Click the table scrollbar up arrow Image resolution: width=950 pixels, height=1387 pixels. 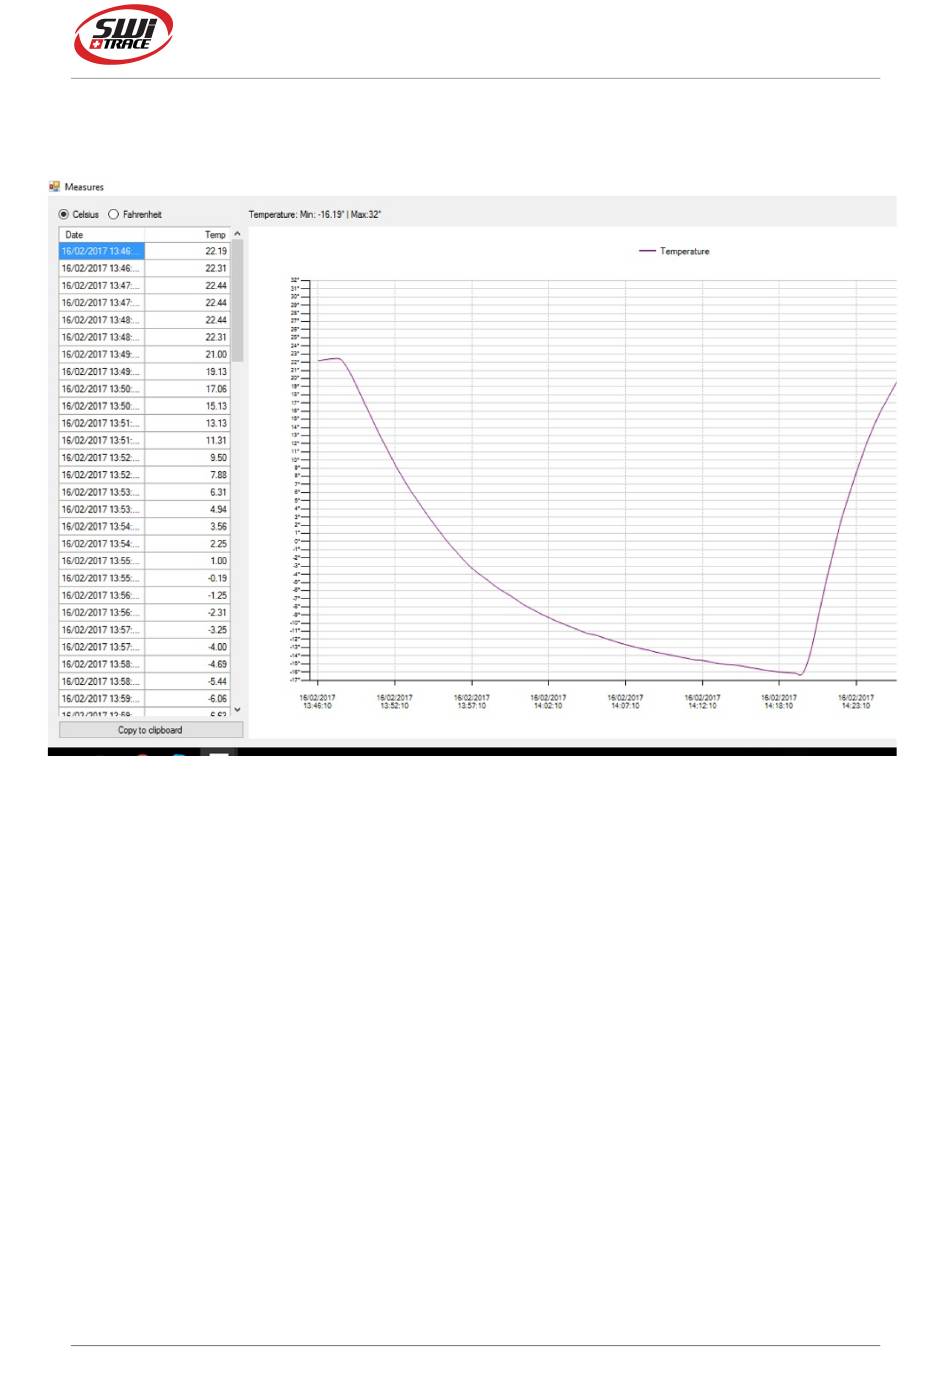tap(237, 234)
